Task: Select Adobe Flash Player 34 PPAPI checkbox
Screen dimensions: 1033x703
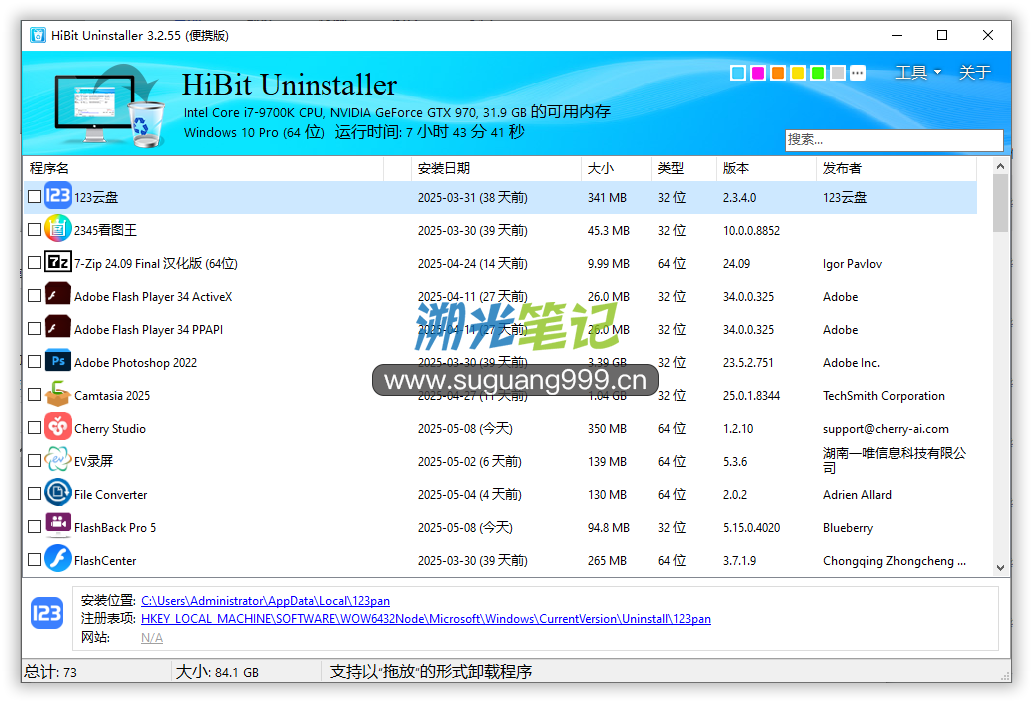Action: click(34, 328)
